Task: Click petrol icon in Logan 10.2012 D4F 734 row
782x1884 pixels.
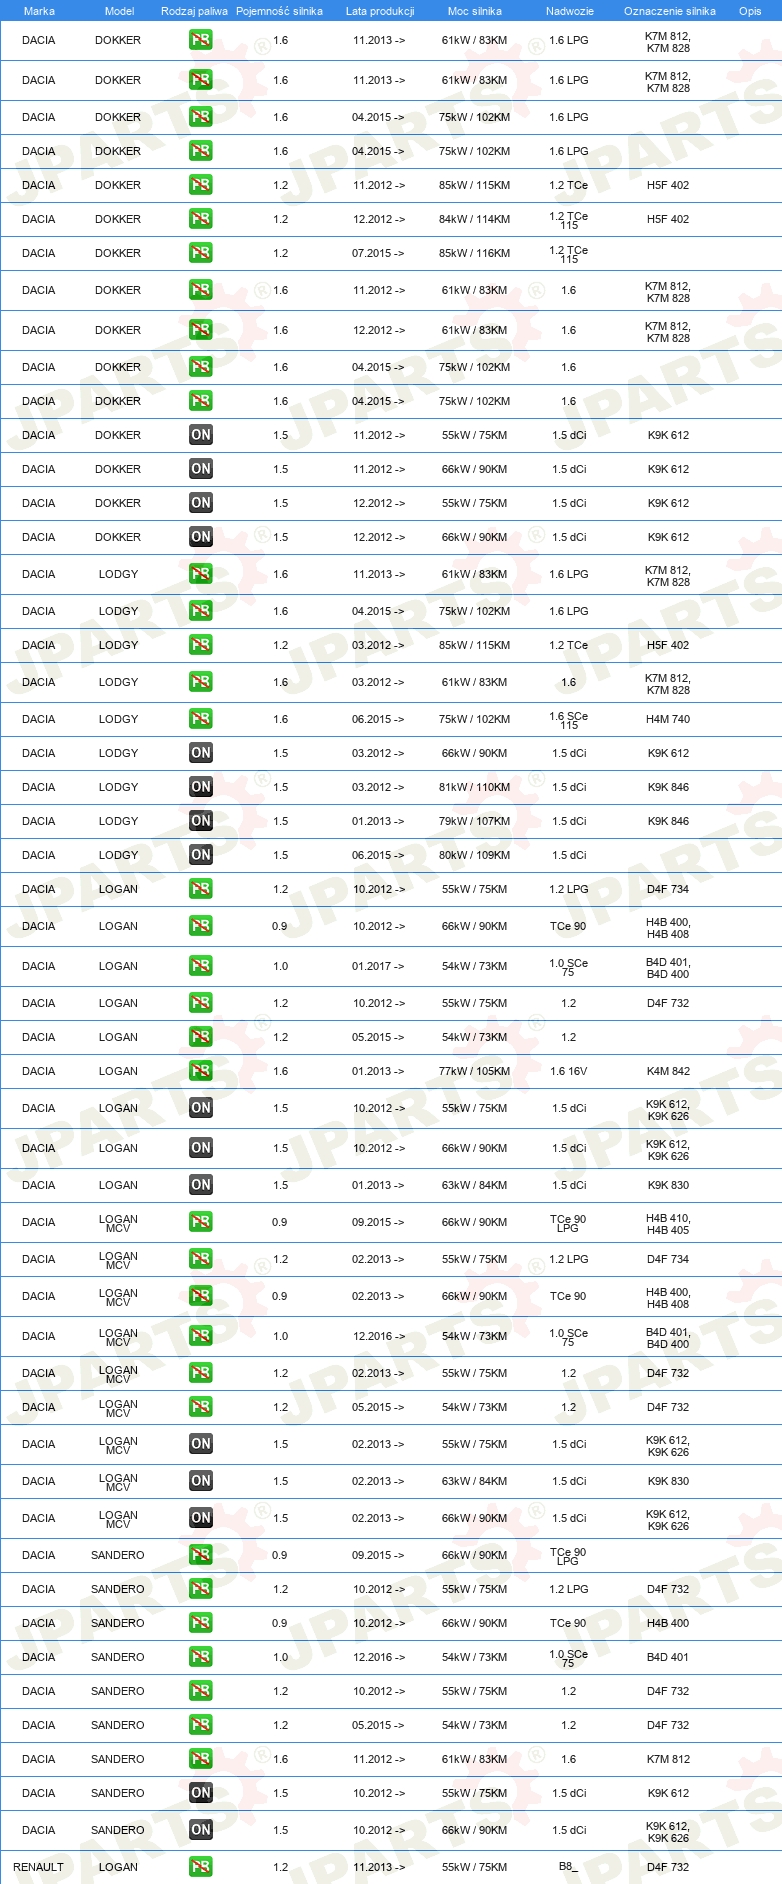Action: tap(201, 889)
